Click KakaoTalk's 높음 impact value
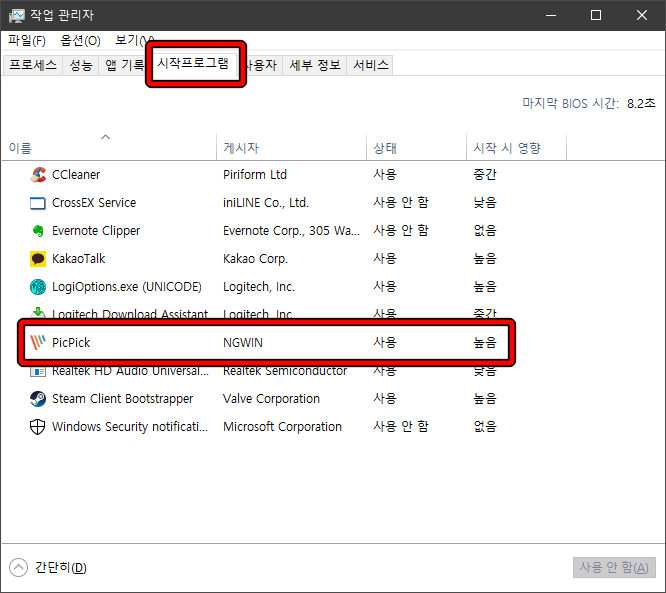666x593 pixels. pyautogui.click(x=485, y=259)
